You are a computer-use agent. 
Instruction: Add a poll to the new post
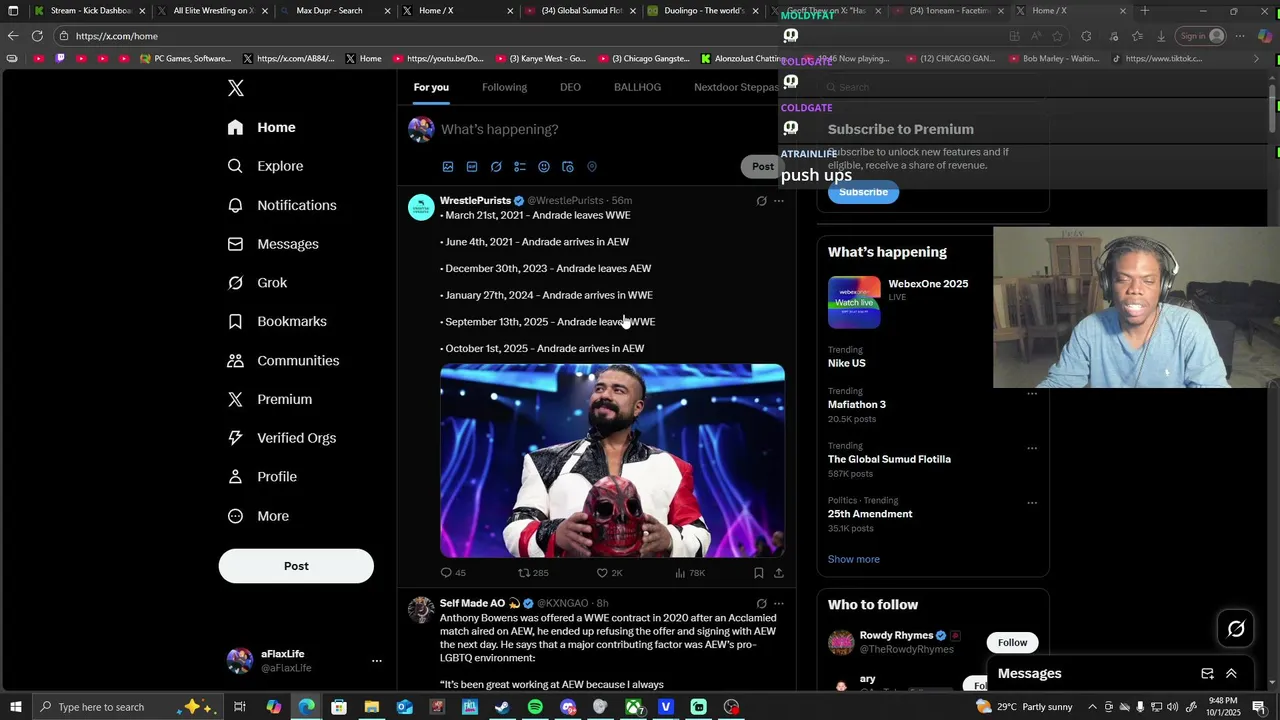coord(520,167)
